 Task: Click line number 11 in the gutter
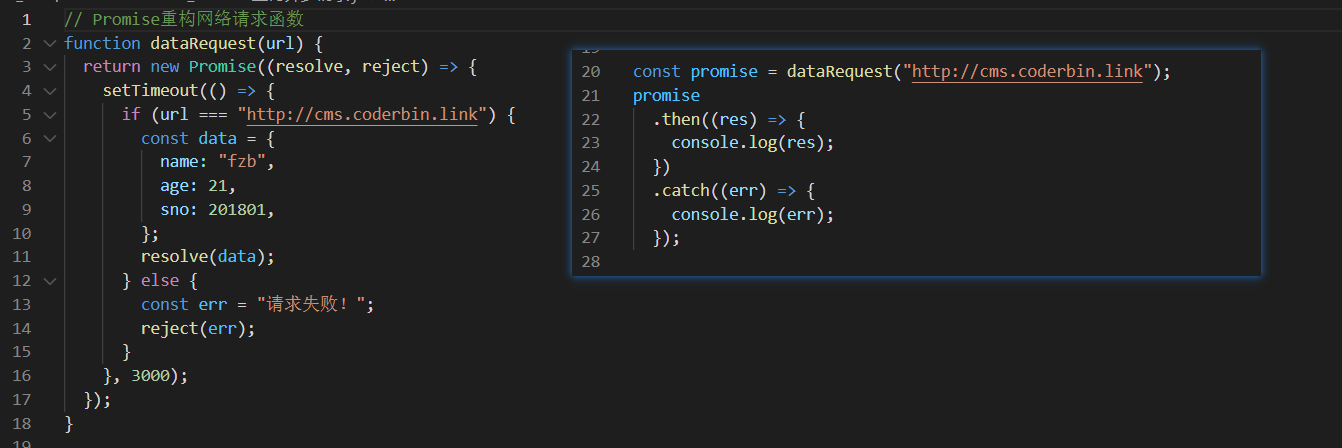point(21,257)
